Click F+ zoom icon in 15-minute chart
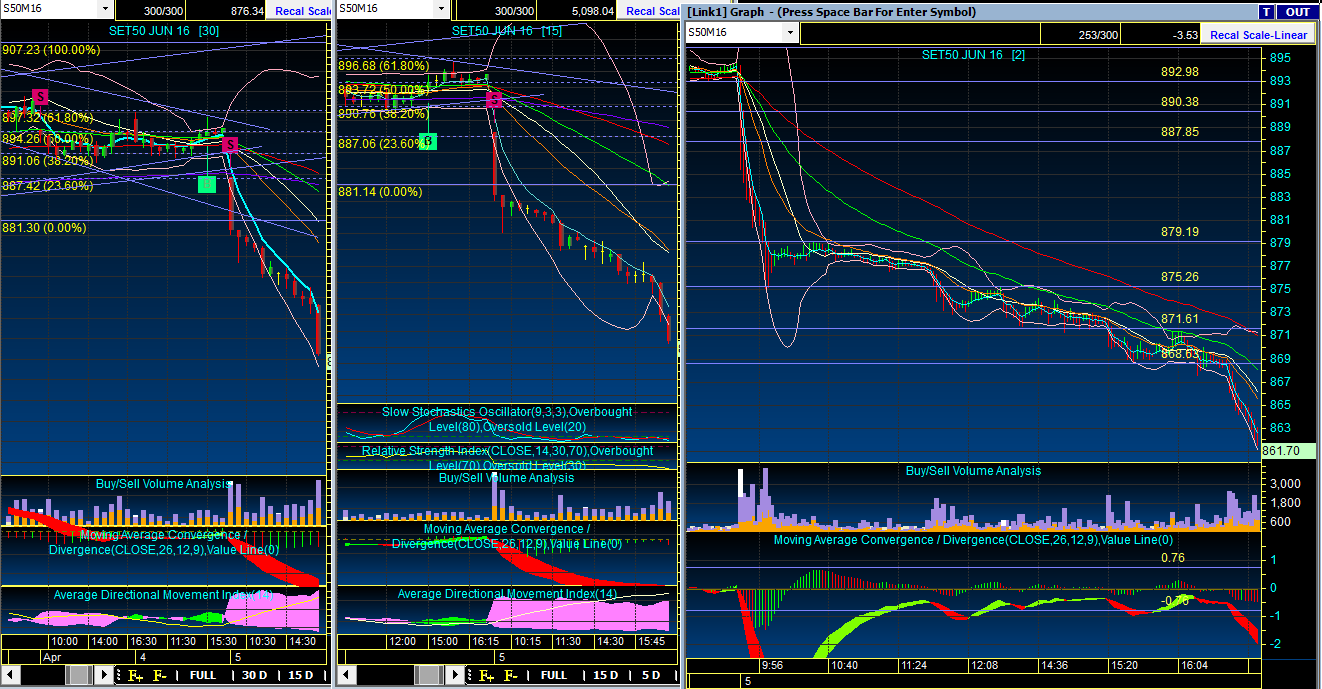This screenshot has height=689, width=1322. 486,676
